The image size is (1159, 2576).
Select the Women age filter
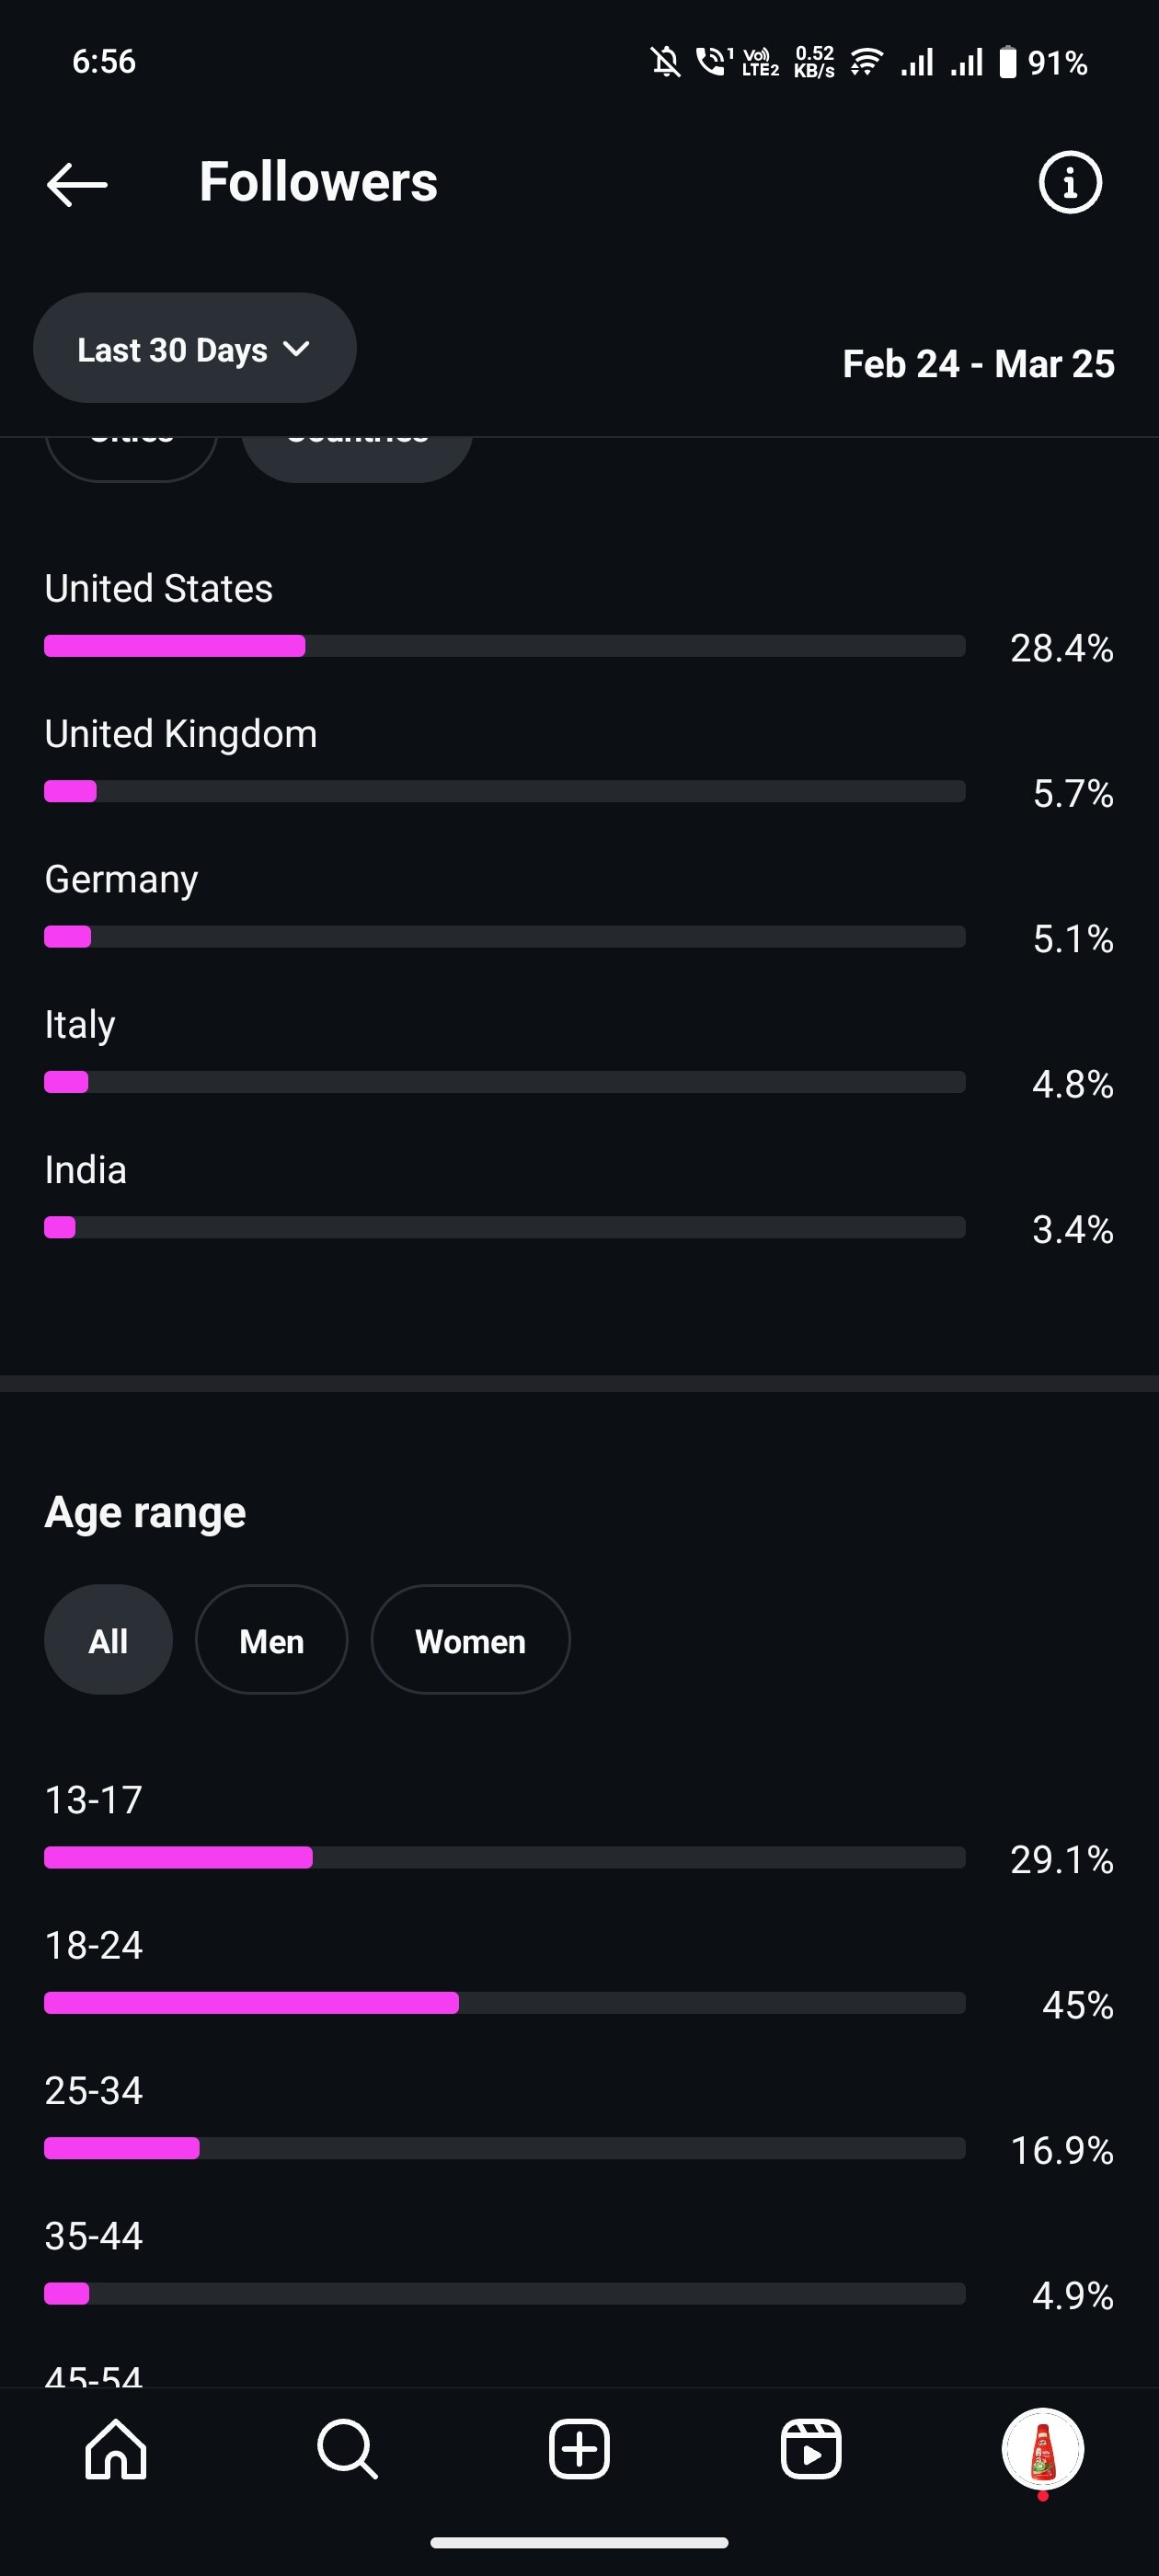click(470, 1640)
